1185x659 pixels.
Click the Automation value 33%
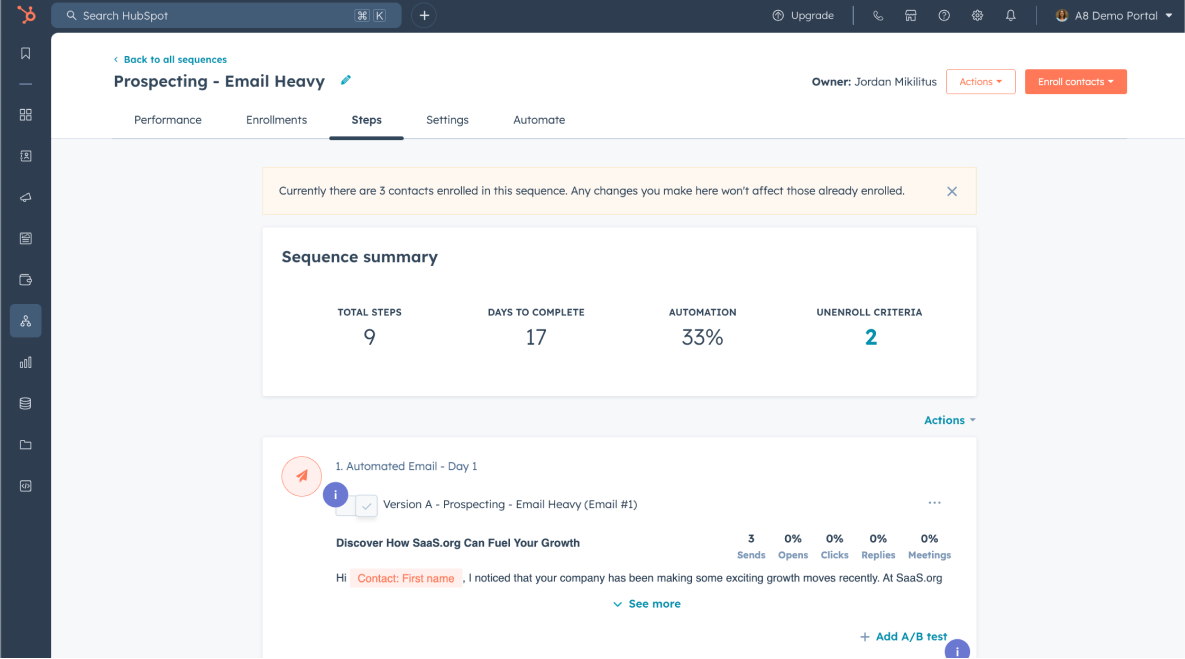703,337
